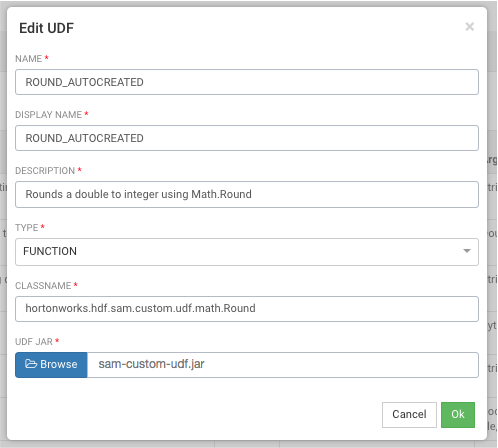Click the CLASSNAME field with hortonworks path
The width and height of the screenshot is (498, 448).
247,309
